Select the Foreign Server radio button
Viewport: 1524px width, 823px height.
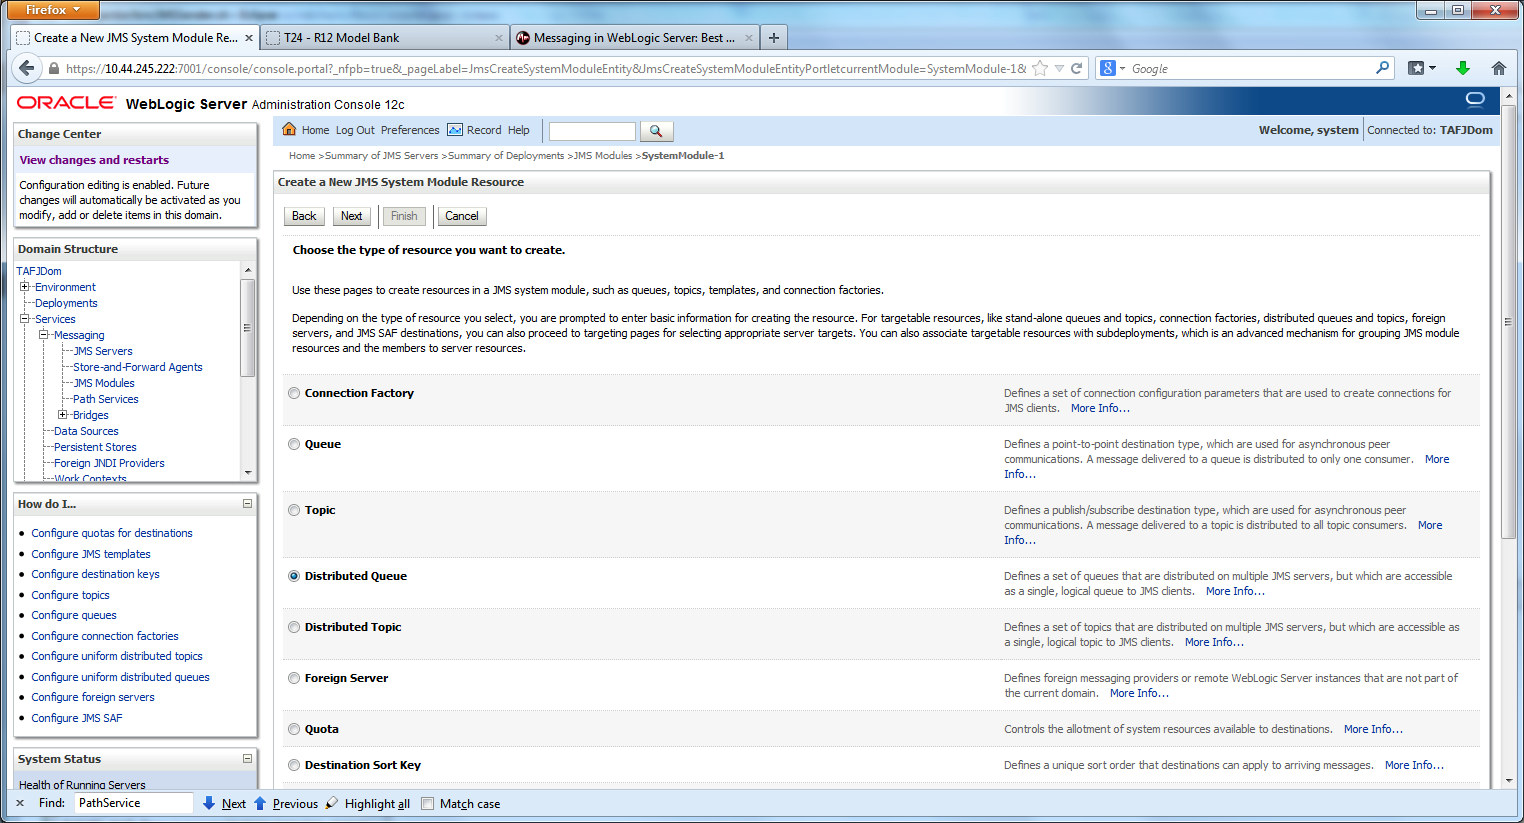coord(294,678)
